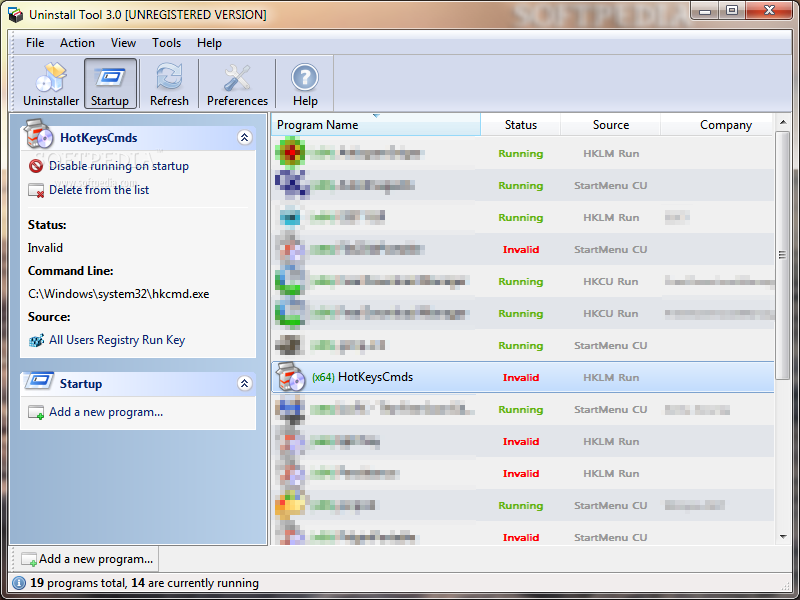Click Add a new program sidebar link

(106, 412)
